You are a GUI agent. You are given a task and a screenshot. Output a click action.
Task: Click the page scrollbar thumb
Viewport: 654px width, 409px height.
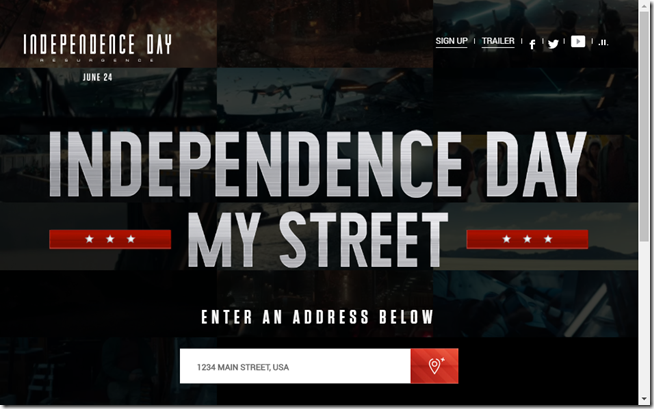pos(644,126)
